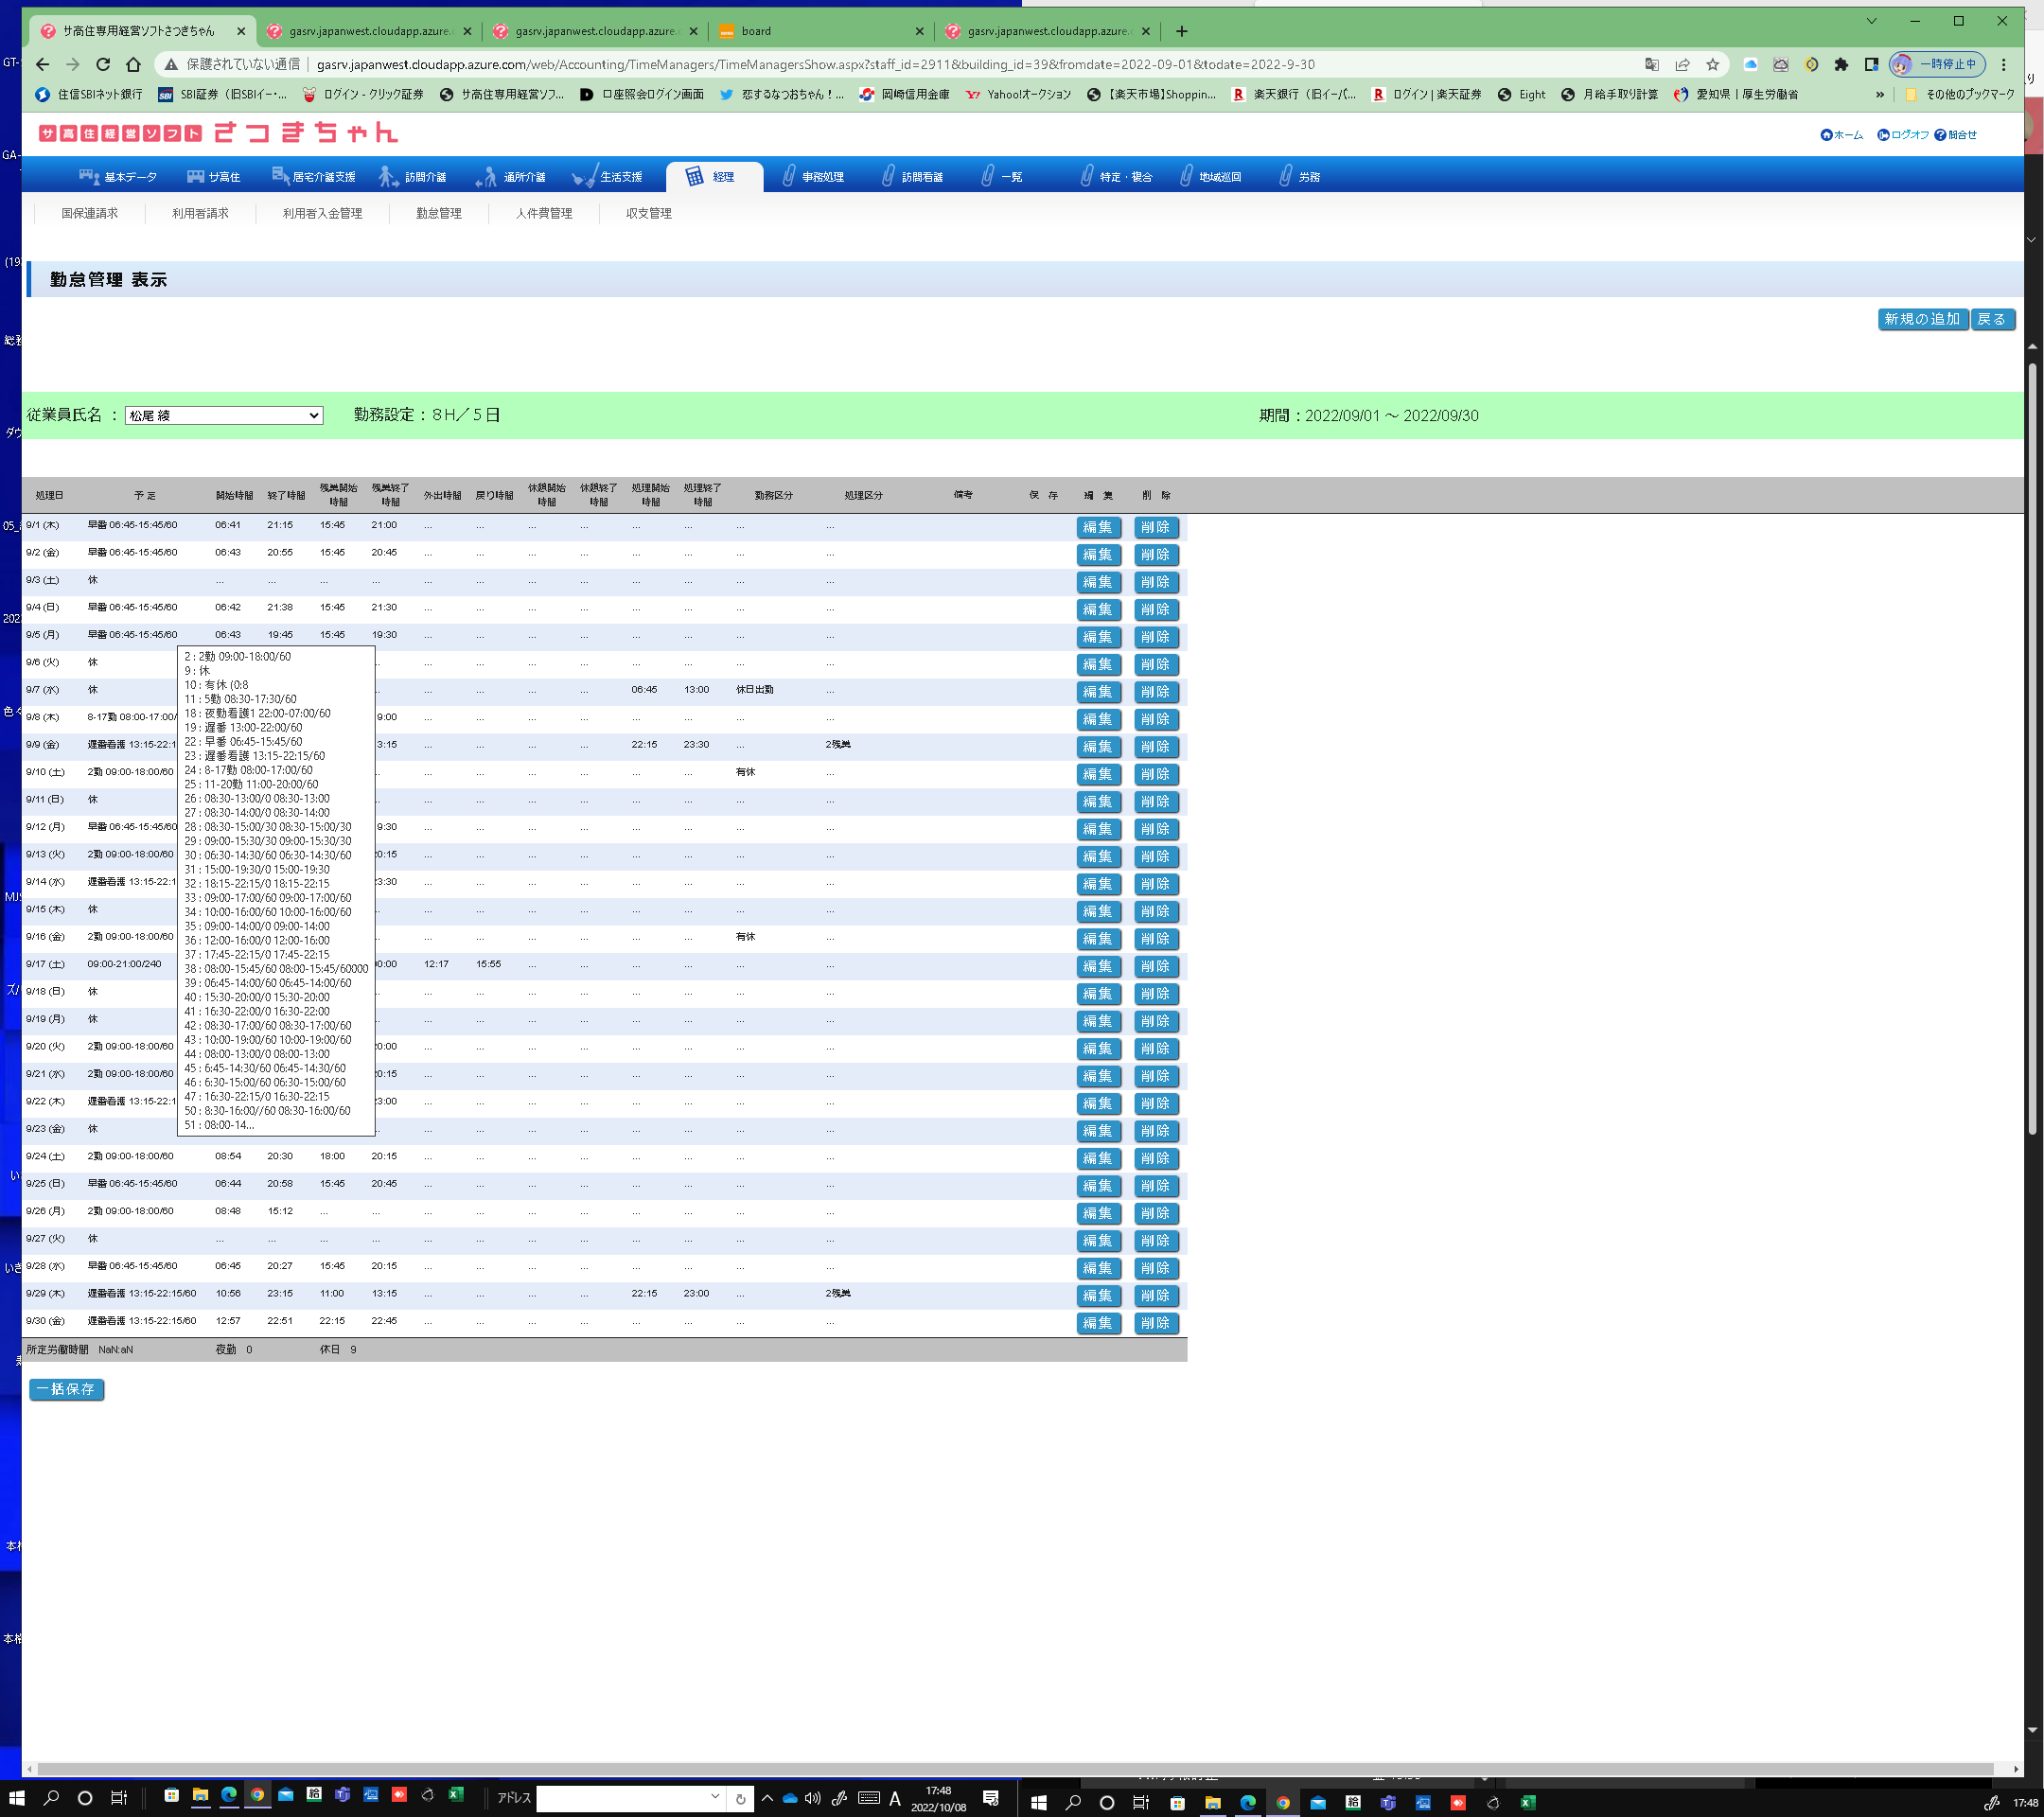Click the ログオフ logoff icon link
The image size is (2044, 1817).
tap(1902, 135)
